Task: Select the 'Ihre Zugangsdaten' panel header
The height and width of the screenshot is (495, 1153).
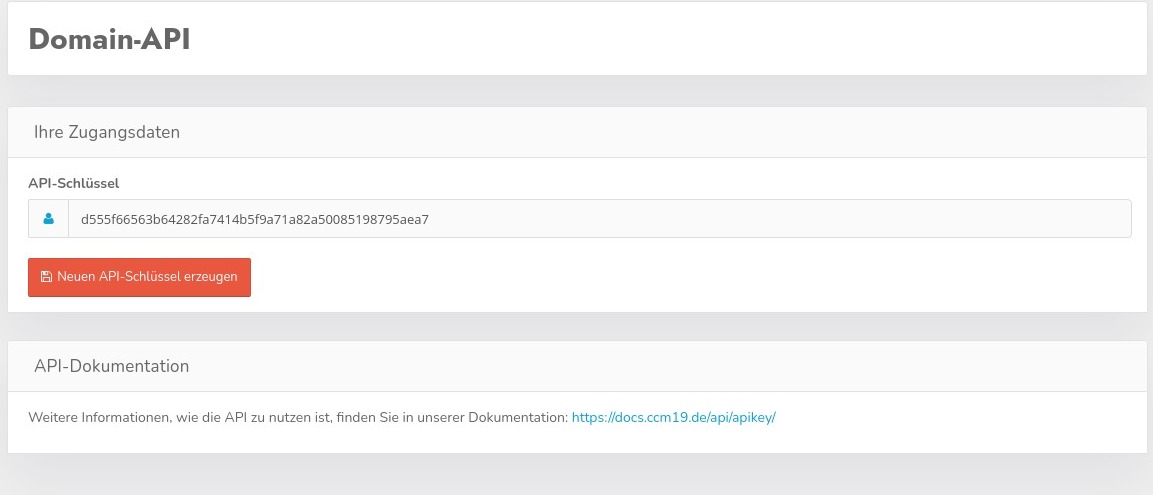Action: pyautogui.click(x=107, y=132)
